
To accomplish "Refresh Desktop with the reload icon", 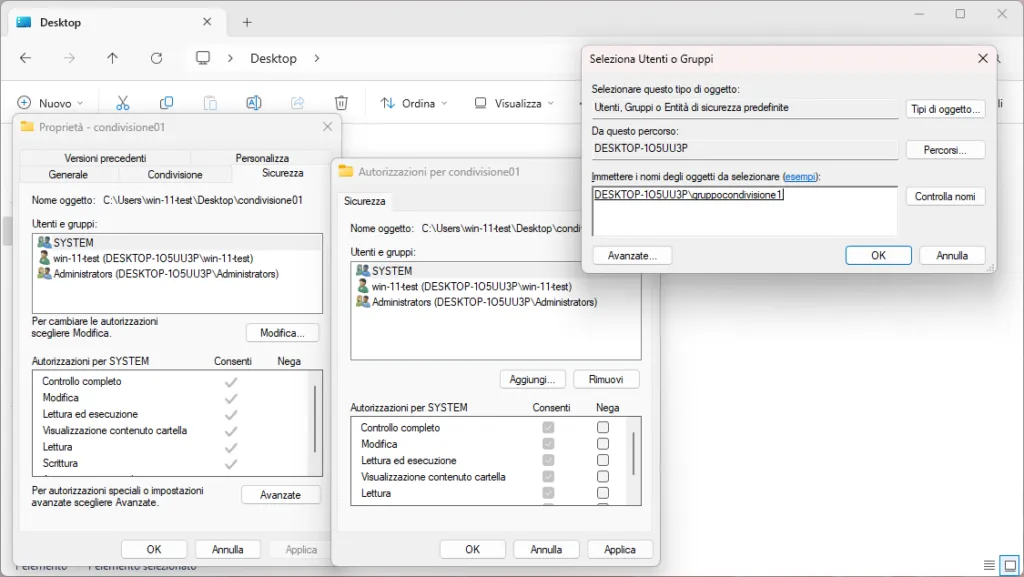I will tap(156, 58).
